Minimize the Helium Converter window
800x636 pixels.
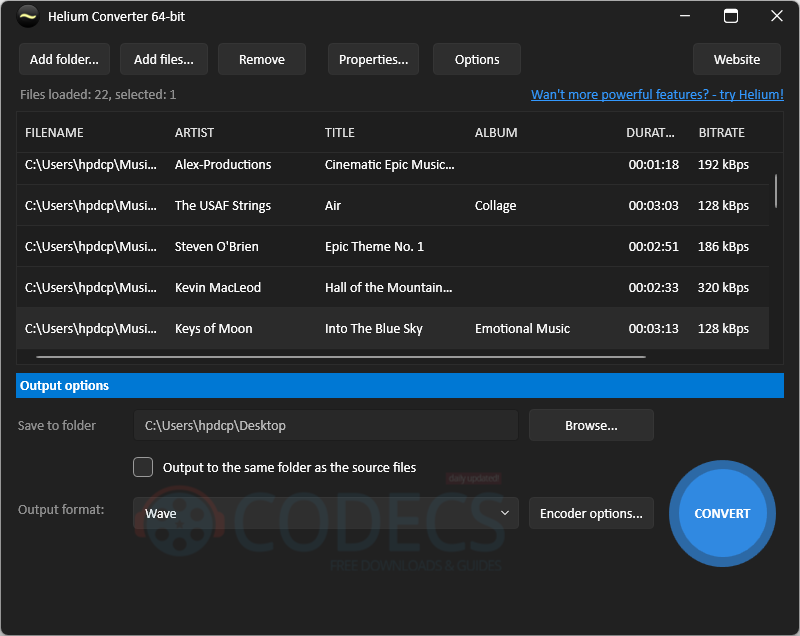(685, 16)
